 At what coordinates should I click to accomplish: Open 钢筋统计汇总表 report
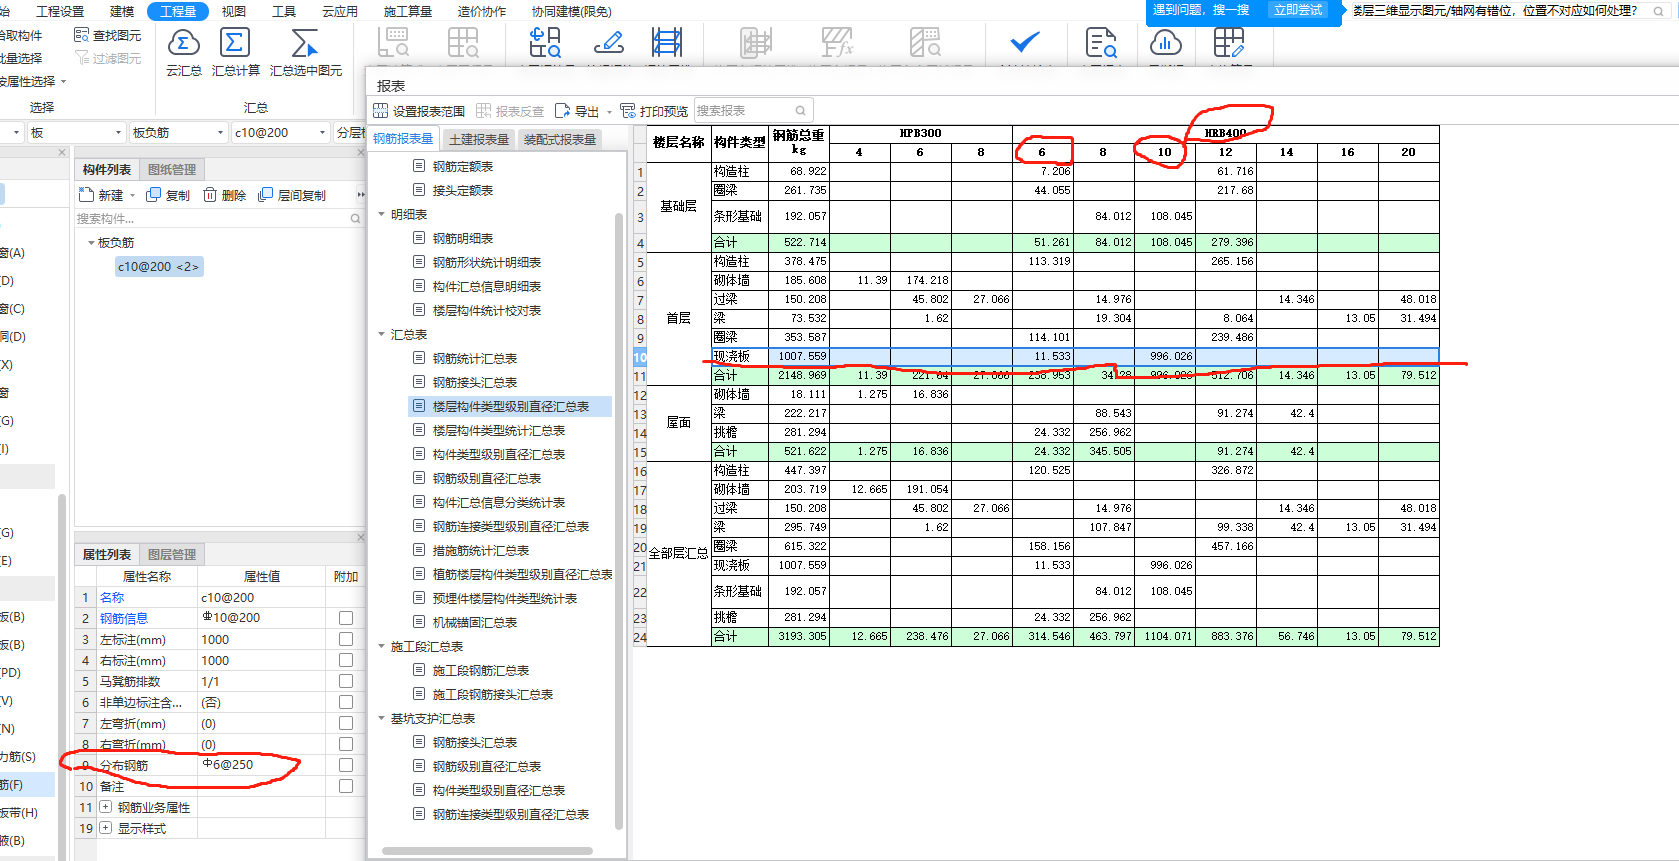(475, 359)
